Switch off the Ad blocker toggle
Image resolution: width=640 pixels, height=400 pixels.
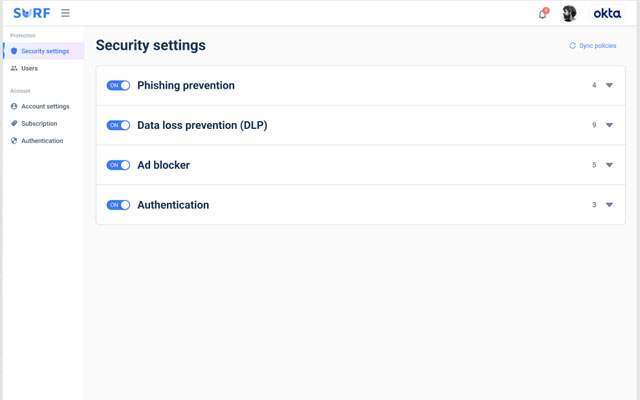click(118, 165)
